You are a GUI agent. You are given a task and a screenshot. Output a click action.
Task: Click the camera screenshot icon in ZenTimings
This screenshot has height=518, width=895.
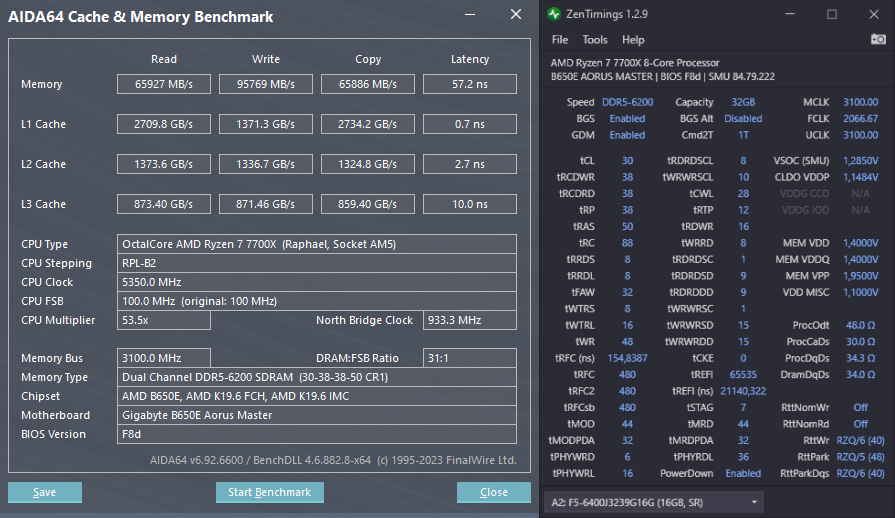click(x=878, y=40)
